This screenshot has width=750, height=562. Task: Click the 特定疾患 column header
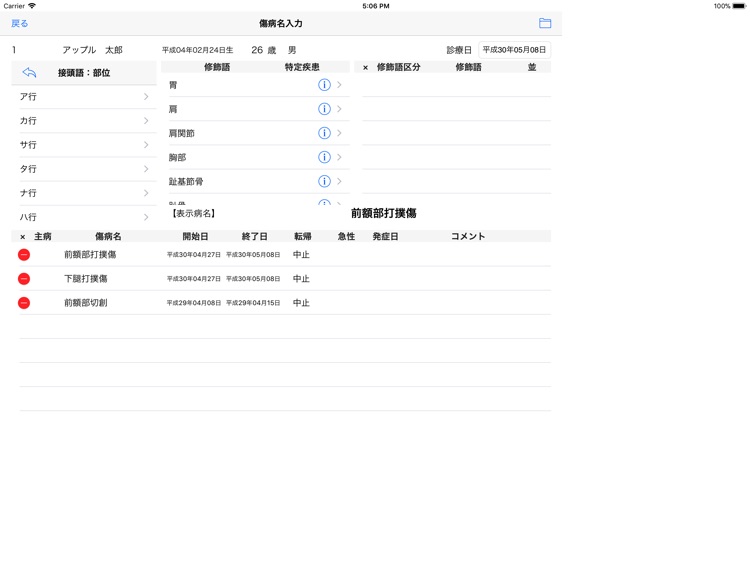click(302, 67)
